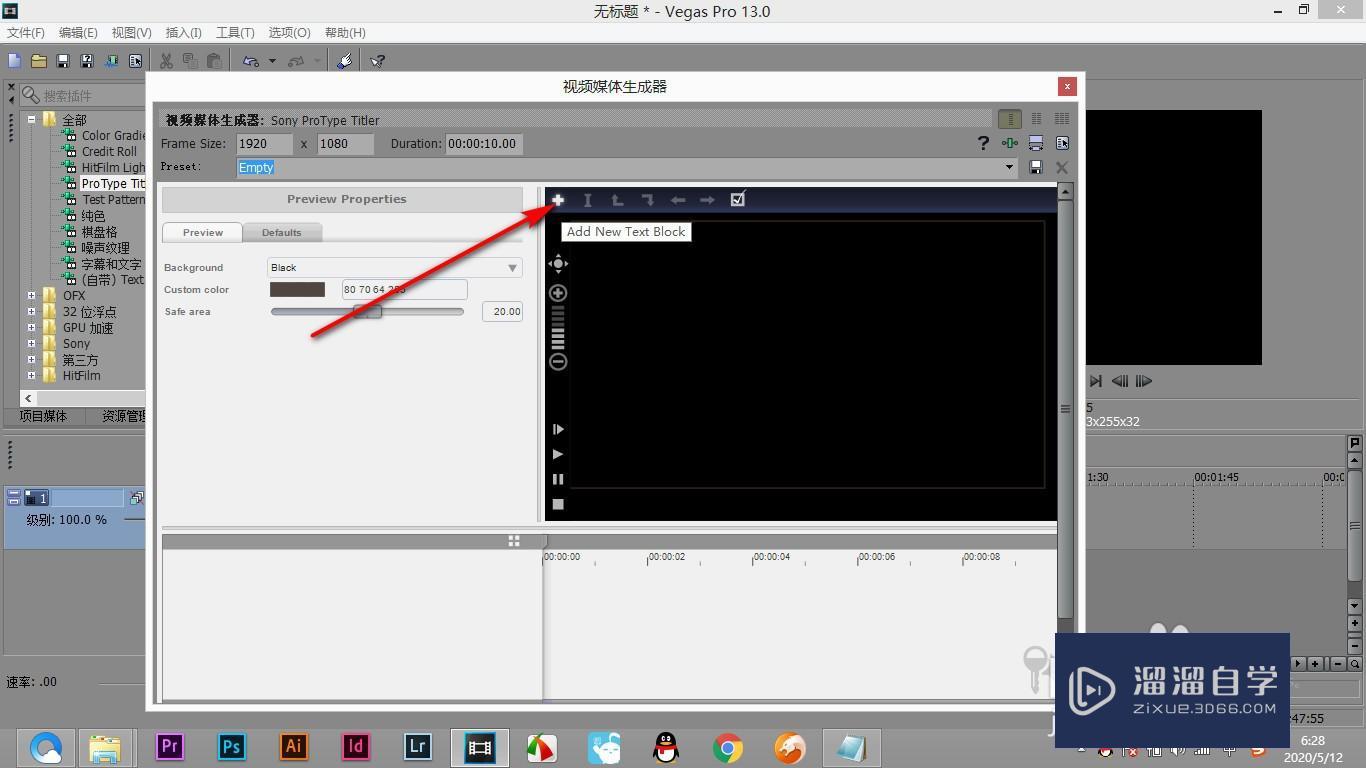Open the Undo history dropdown arrow

(272, 61)
